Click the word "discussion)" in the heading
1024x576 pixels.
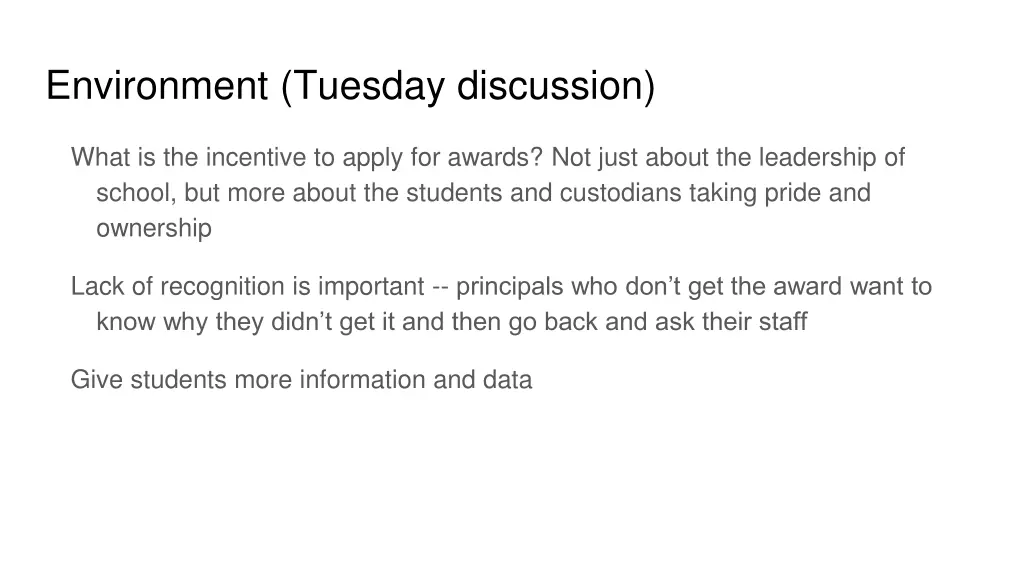(556, 86)
